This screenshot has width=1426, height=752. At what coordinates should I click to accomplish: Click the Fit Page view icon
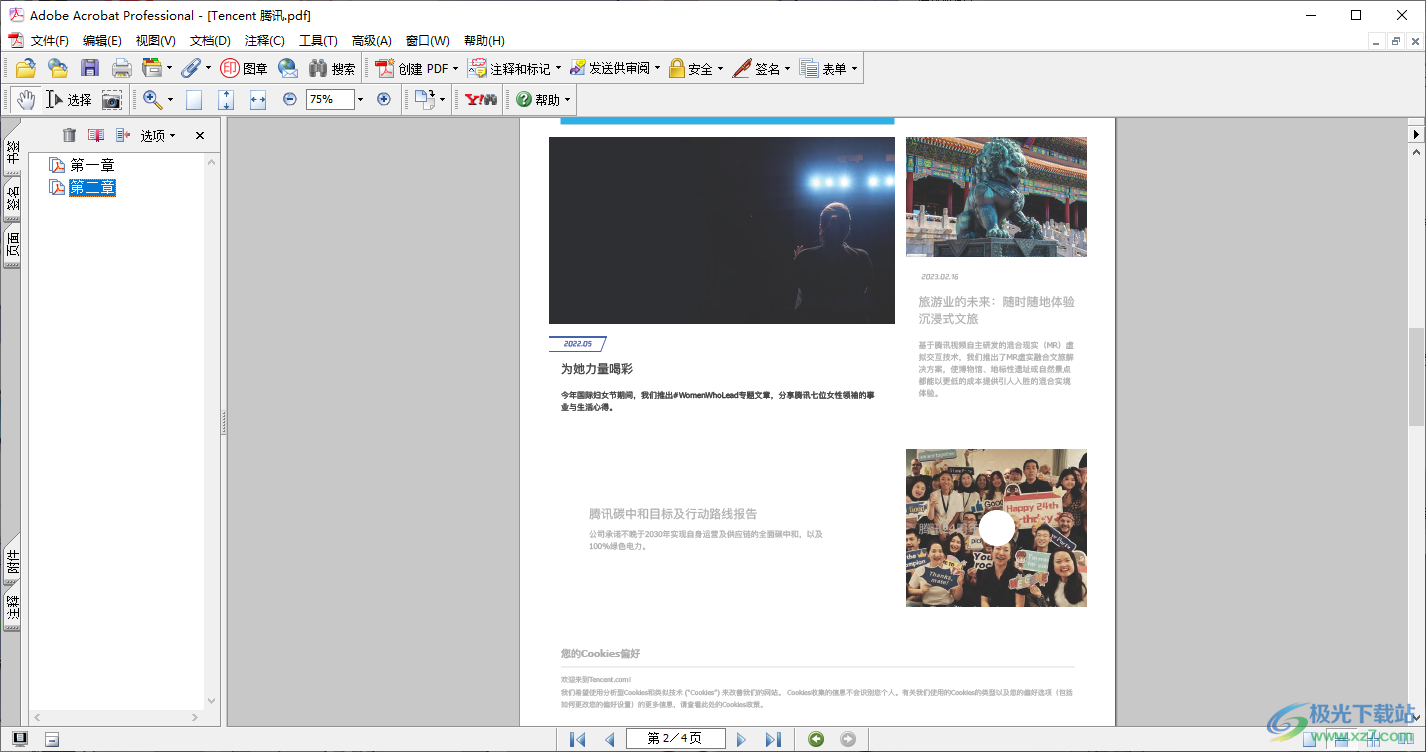[x=226, y=99]
